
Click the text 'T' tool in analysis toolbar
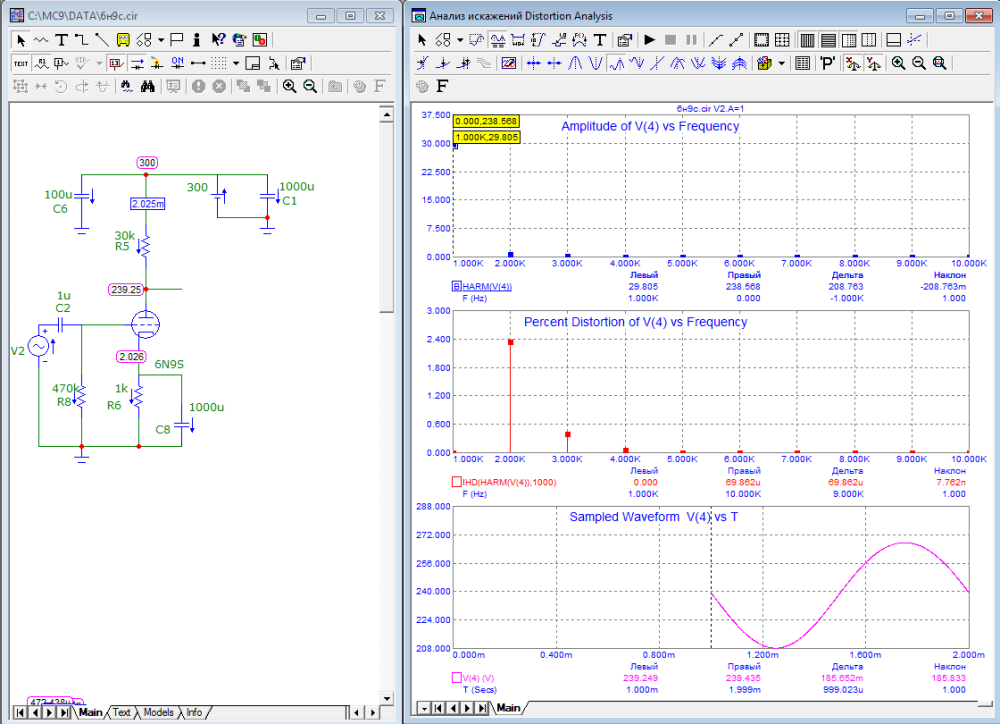pyautogui.click(x=600, y=40)
